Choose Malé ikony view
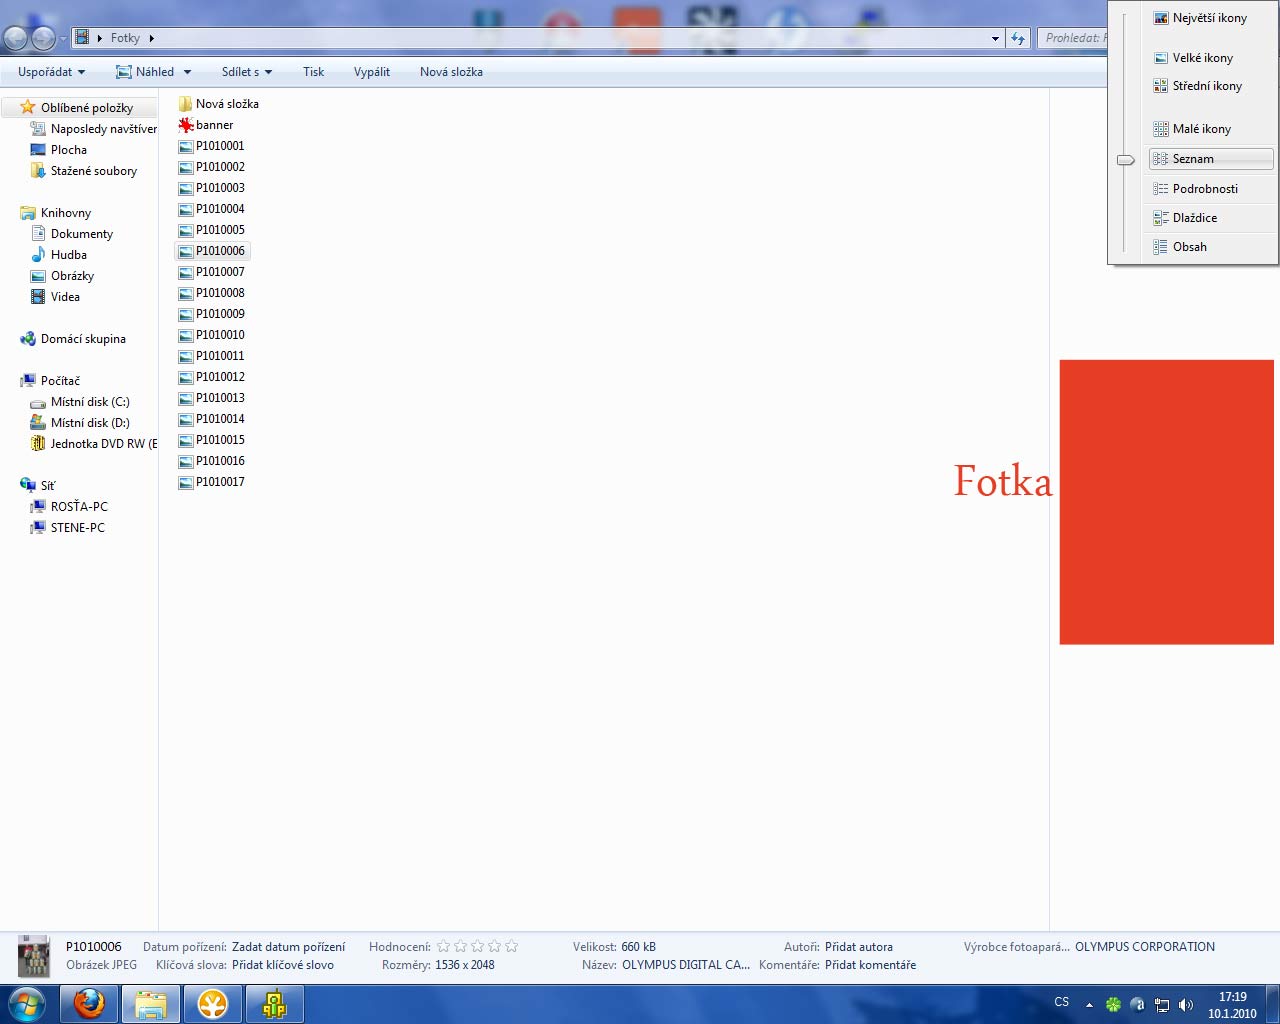 pos(1210,129)
